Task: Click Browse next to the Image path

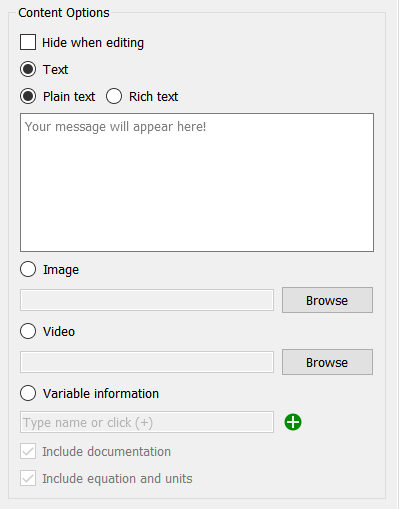Action: [327, 300]
